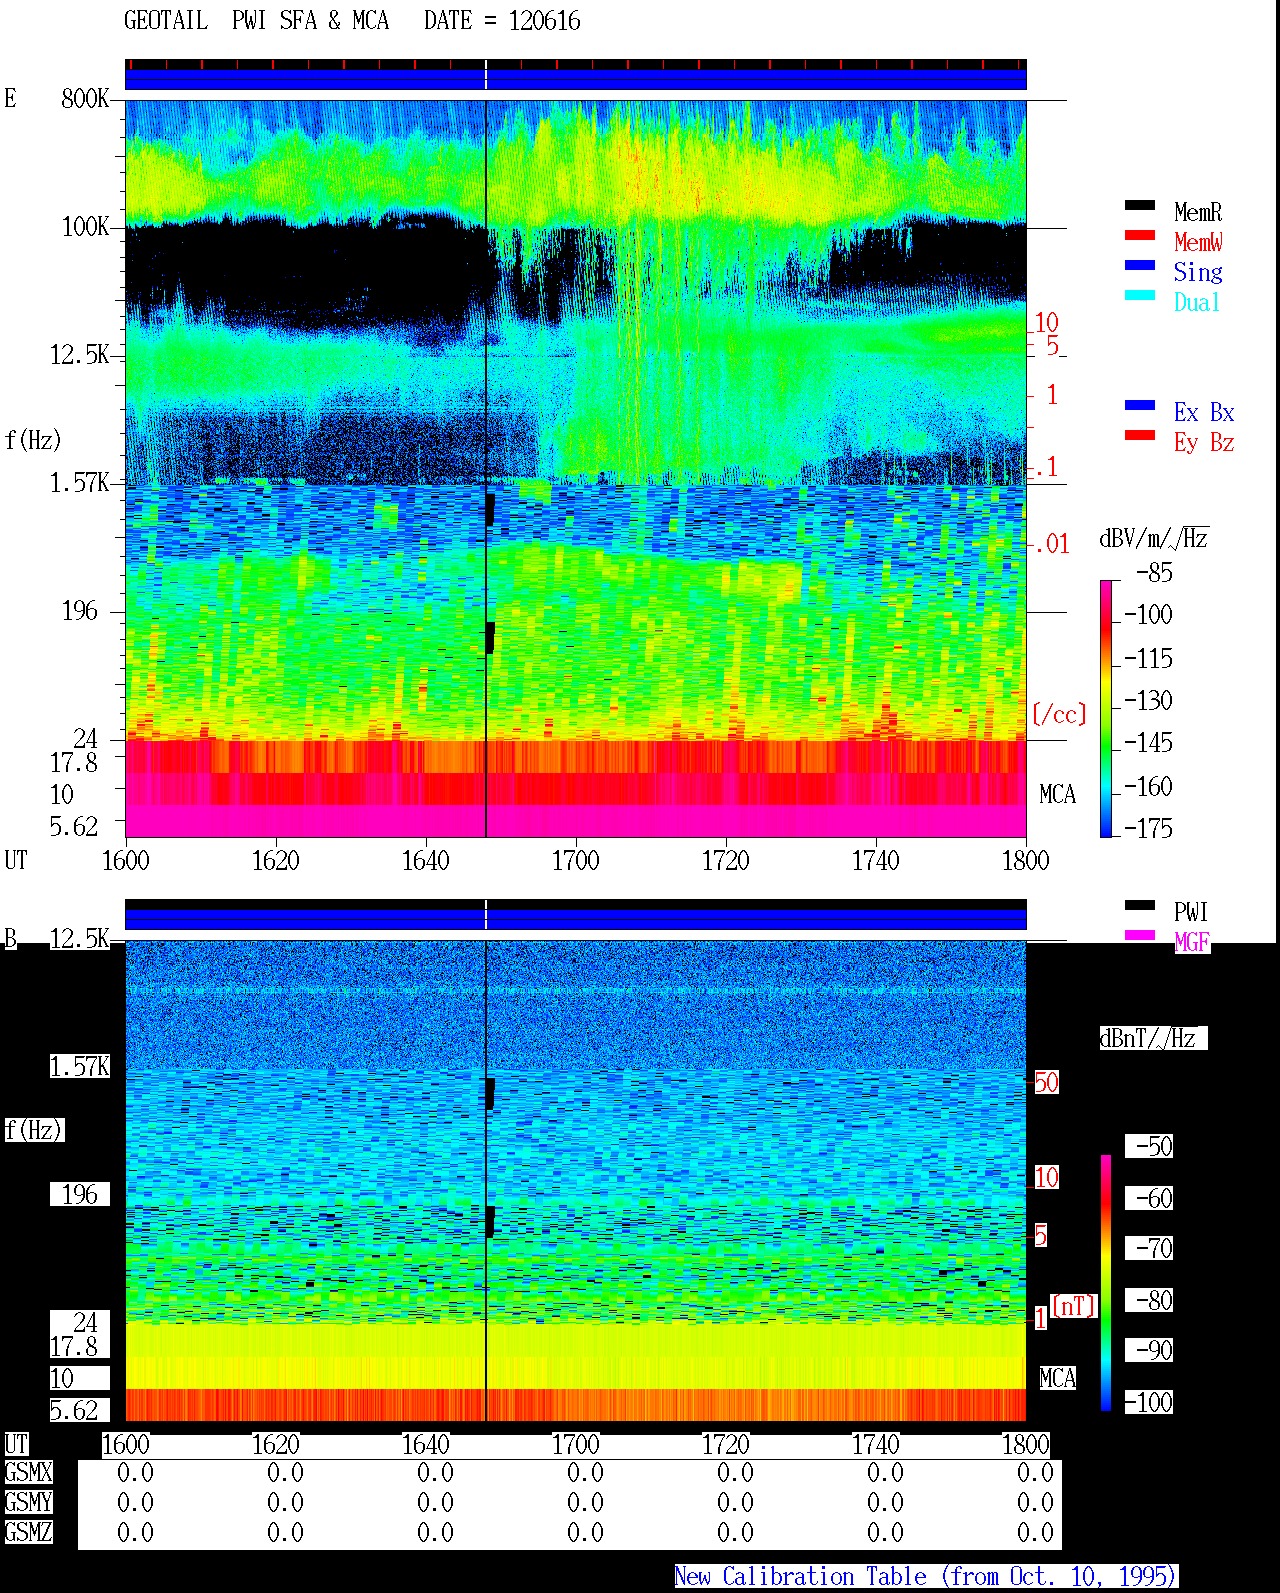Click the Dual legend label
This screenshot has width=1280, height=1593.
click(1198, 302)
